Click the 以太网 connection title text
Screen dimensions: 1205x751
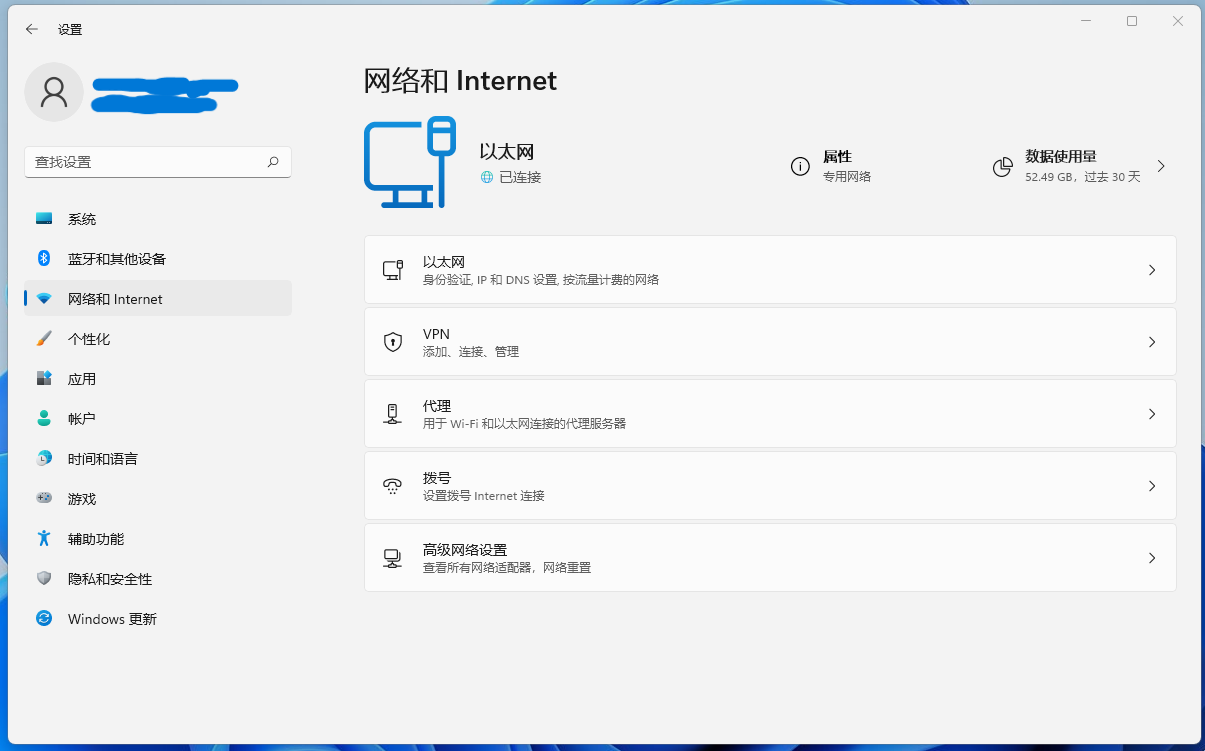pos(507,152)
